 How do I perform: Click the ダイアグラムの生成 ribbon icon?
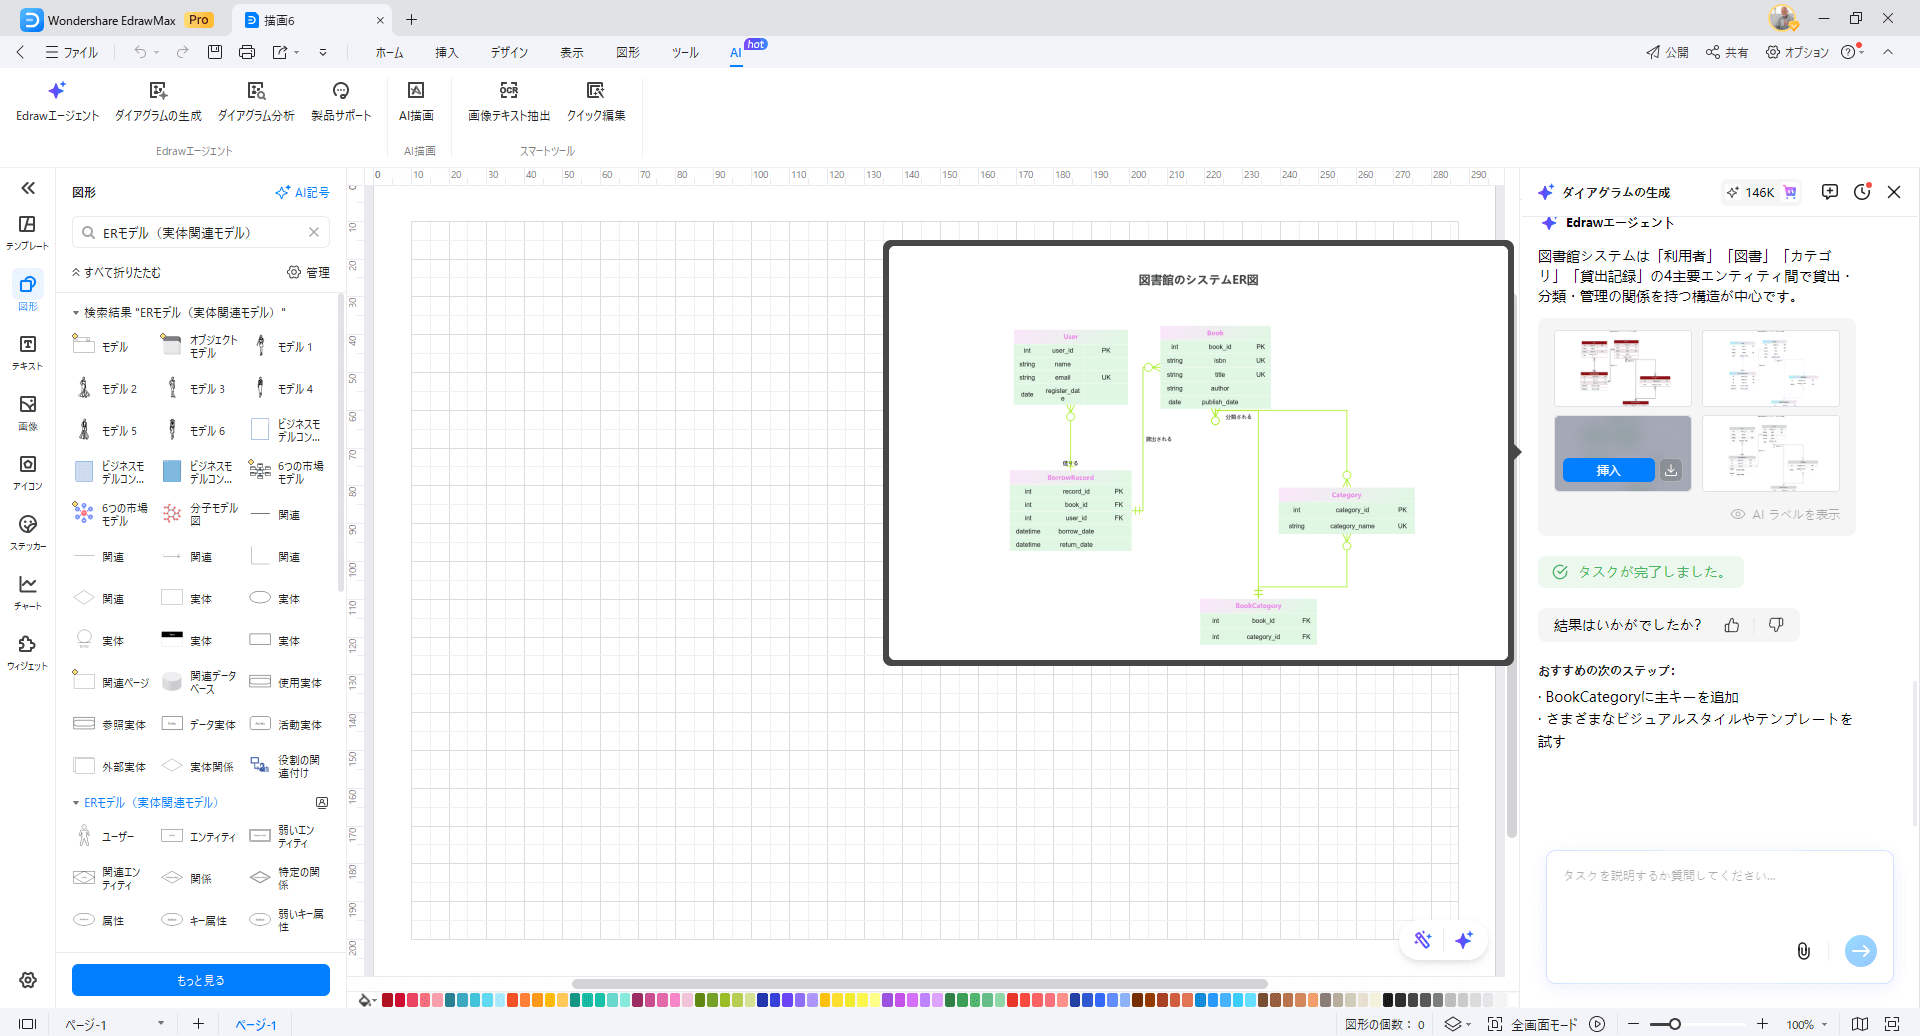pyautogui.click(x=158, y=101)
